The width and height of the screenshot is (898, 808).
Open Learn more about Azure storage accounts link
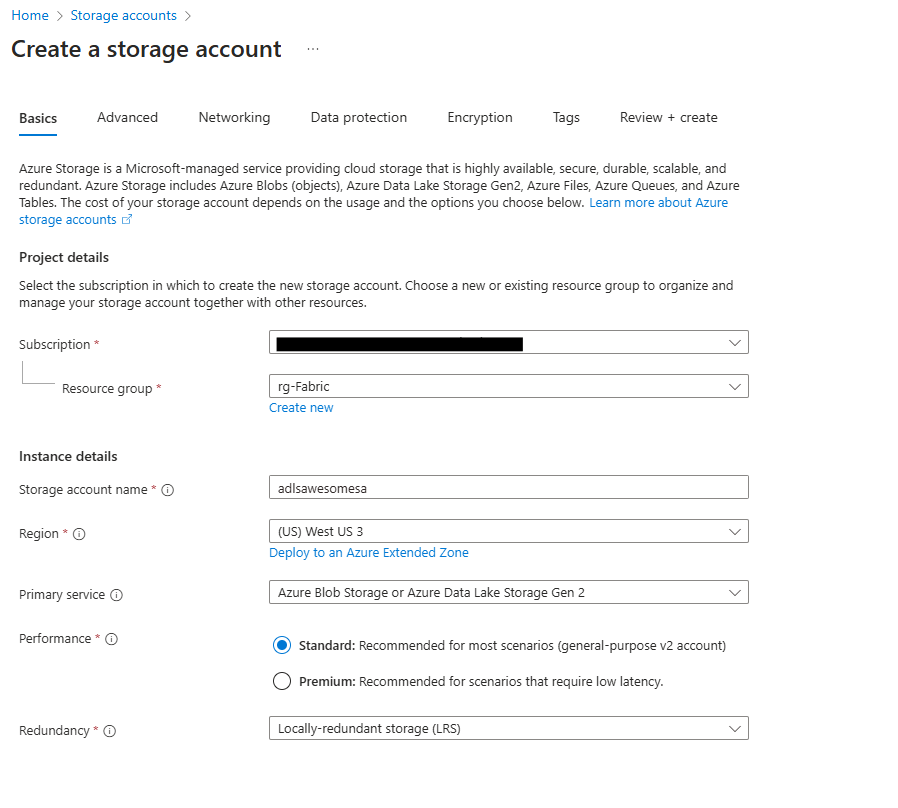pos(659,203)
